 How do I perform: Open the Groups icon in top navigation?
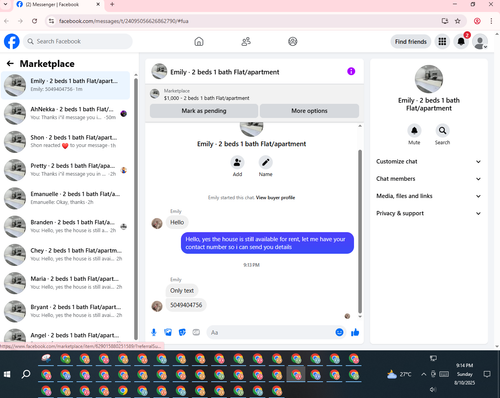tap(293, 42)
